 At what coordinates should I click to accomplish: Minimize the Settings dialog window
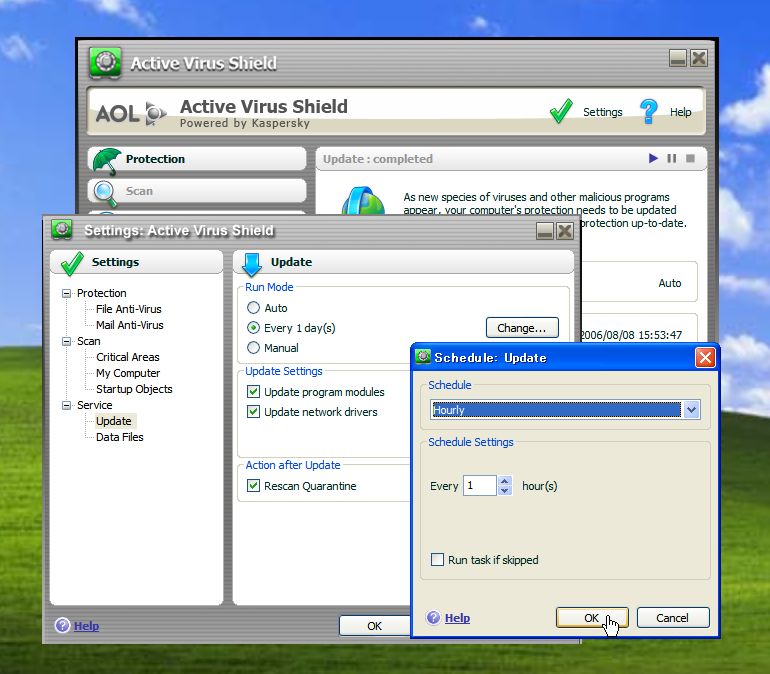pyautogui.click(x=545, y=231)
